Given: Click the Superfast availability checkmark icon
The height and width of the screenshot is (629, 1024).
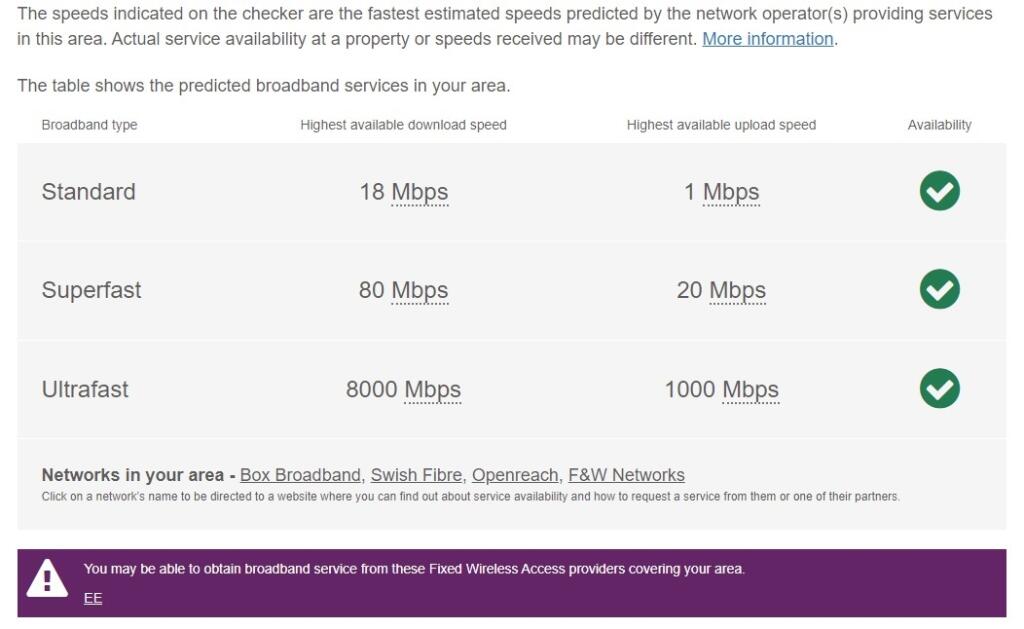Looking at the screenshot, I should point(939,290).
